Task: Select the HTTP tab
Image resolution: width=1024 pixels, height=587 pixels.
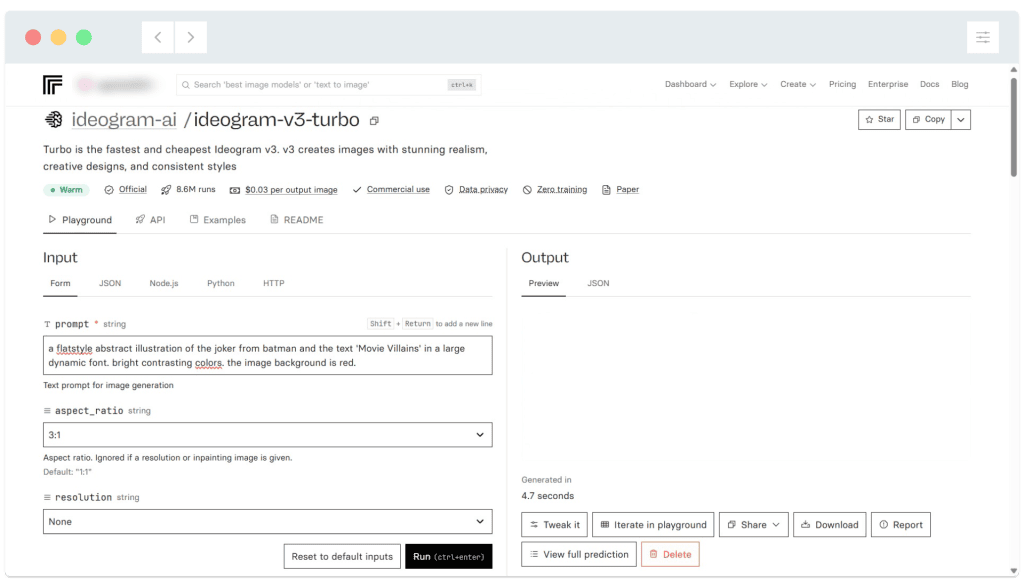Action: (274, 283)
